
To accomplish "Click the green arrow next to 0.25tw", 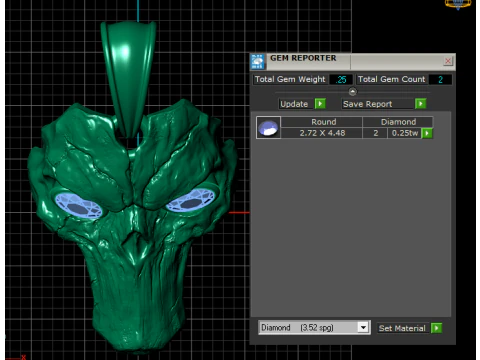I will tap(427, 133).
